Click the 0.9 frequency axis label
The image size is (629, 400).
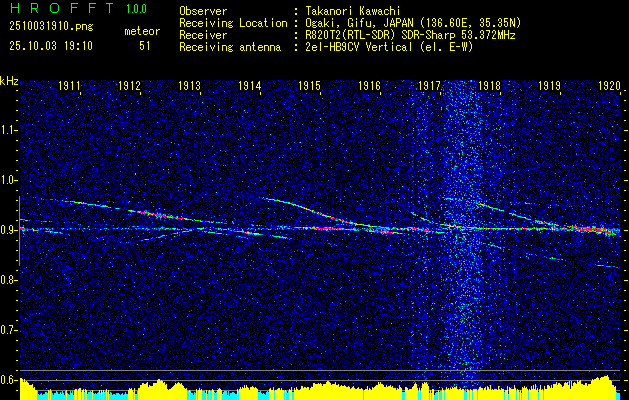(7, 230)
